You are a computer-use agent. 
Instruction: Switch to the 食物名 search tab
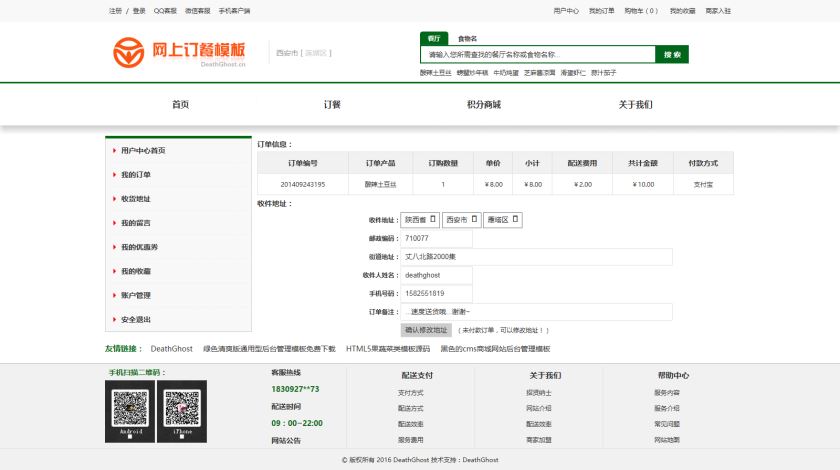click(467, 39)
